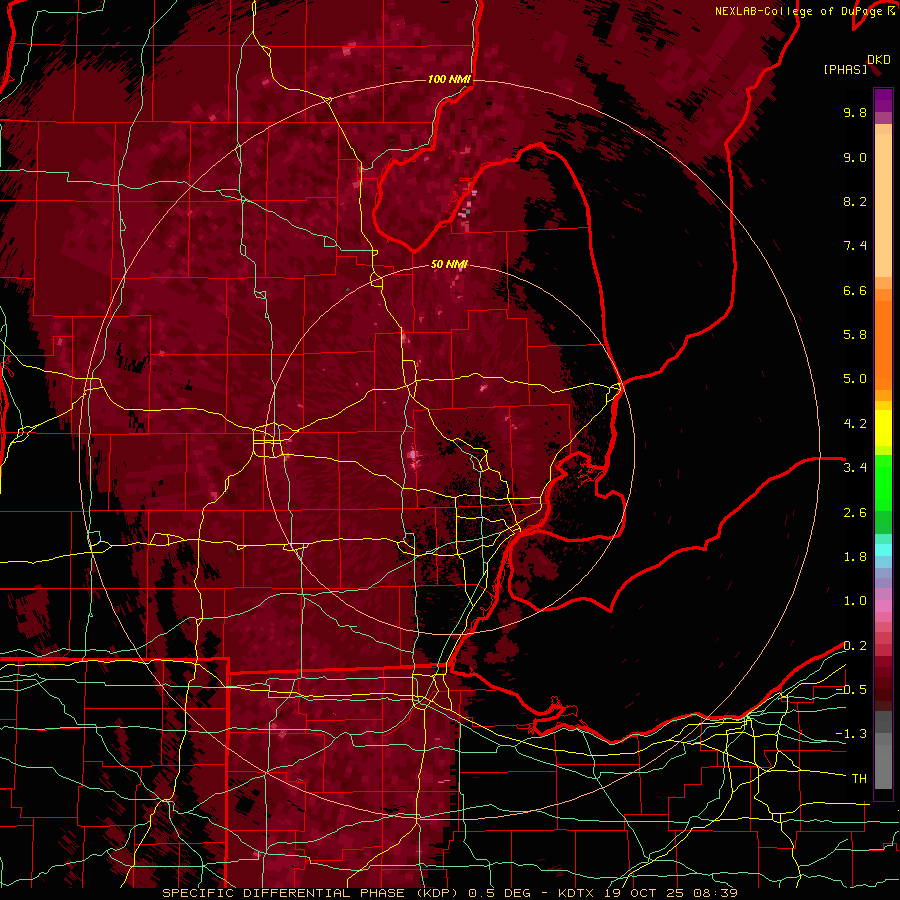Click the 5.8 scale value
The image size is (900, 900).
click(855, 335)
